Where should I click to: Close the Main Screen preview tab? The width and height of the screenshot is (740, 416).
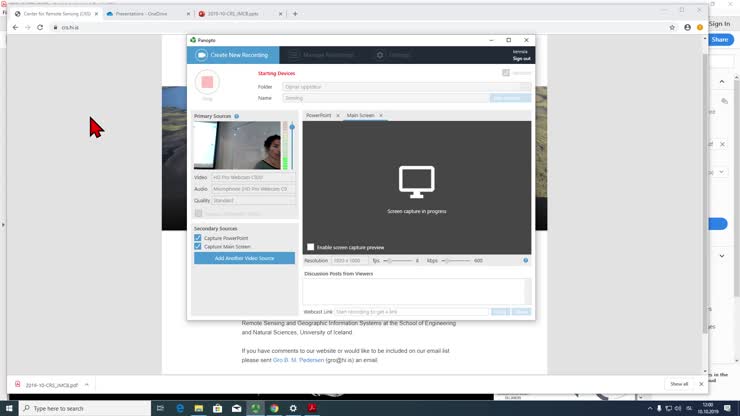coord(381,116)
